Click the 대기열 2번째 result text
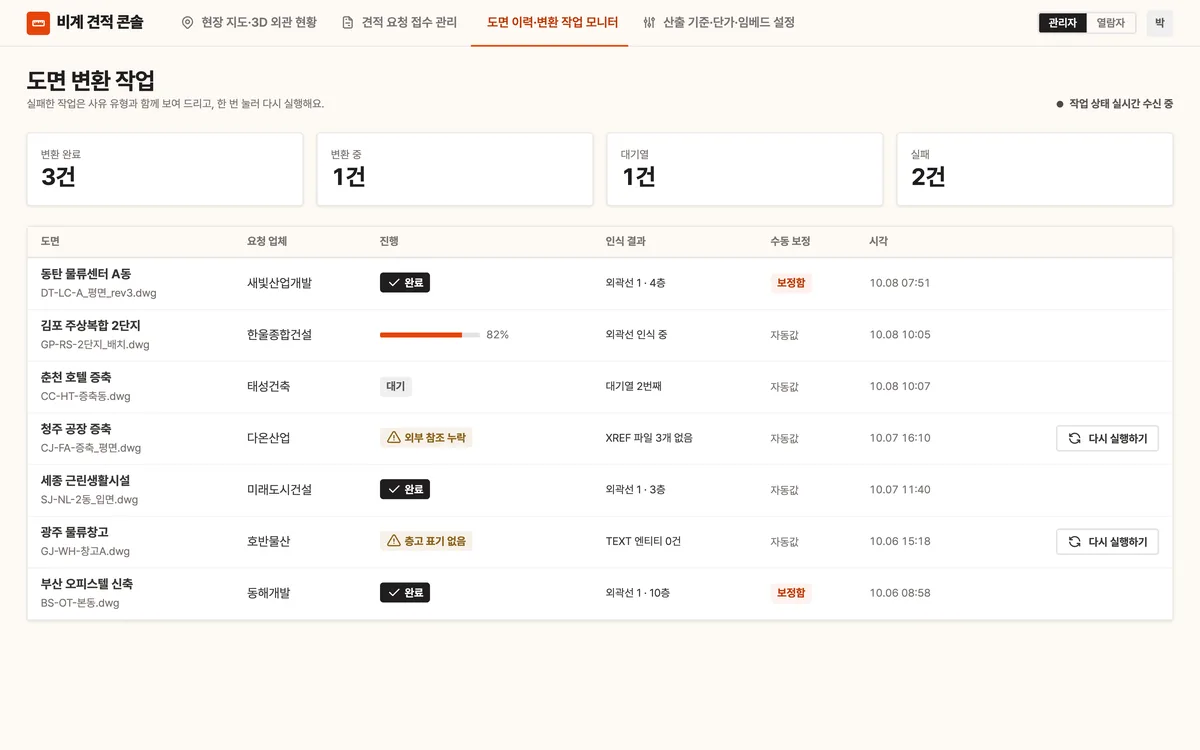1200x750 pixels. 634,387
